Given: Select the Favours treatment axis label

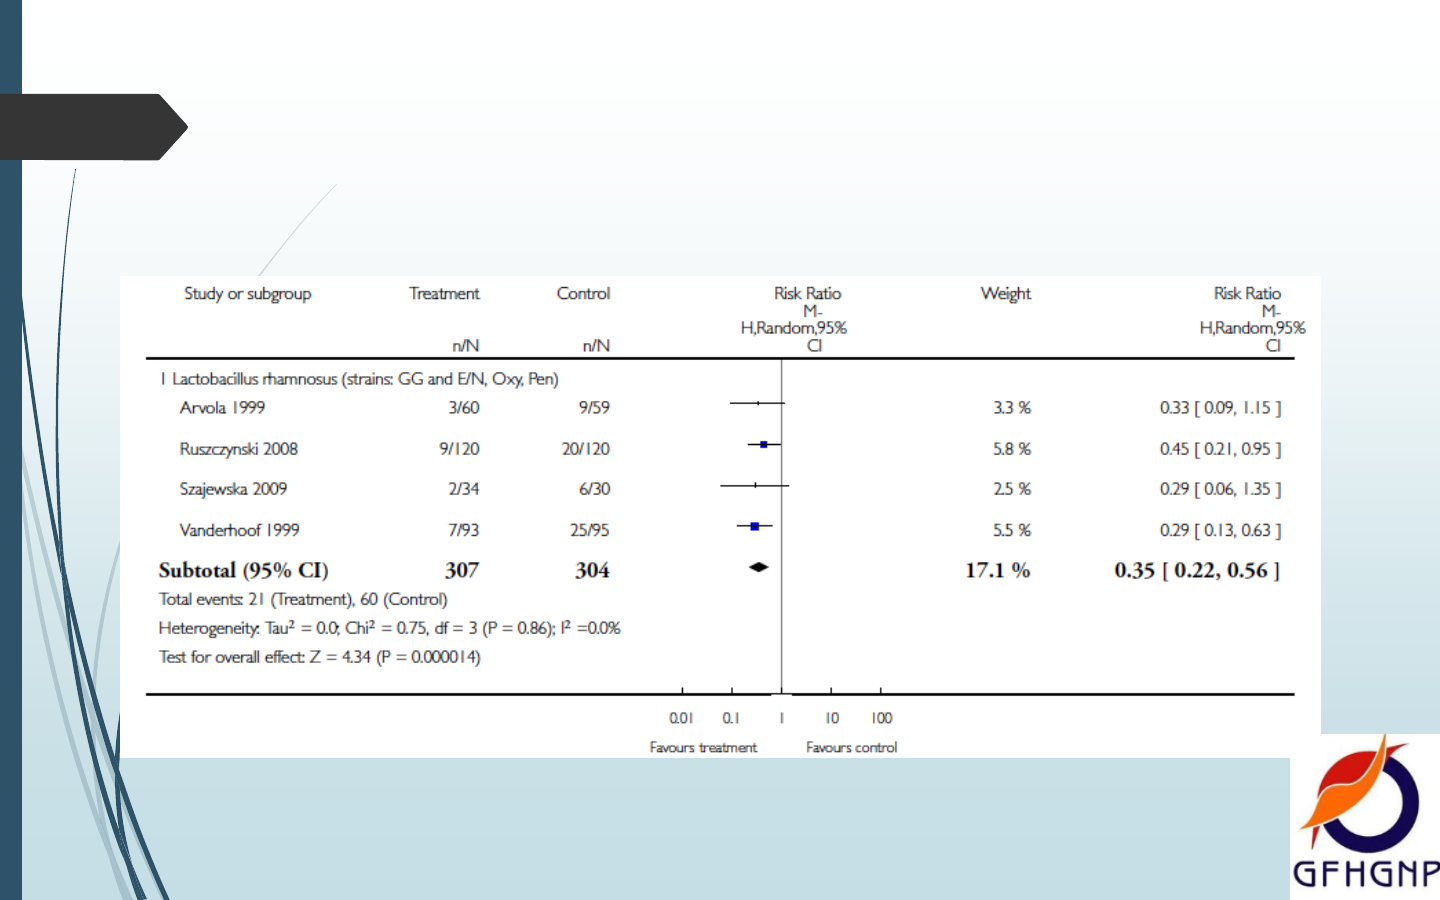Looking at the screenshot, I should 703,747.
